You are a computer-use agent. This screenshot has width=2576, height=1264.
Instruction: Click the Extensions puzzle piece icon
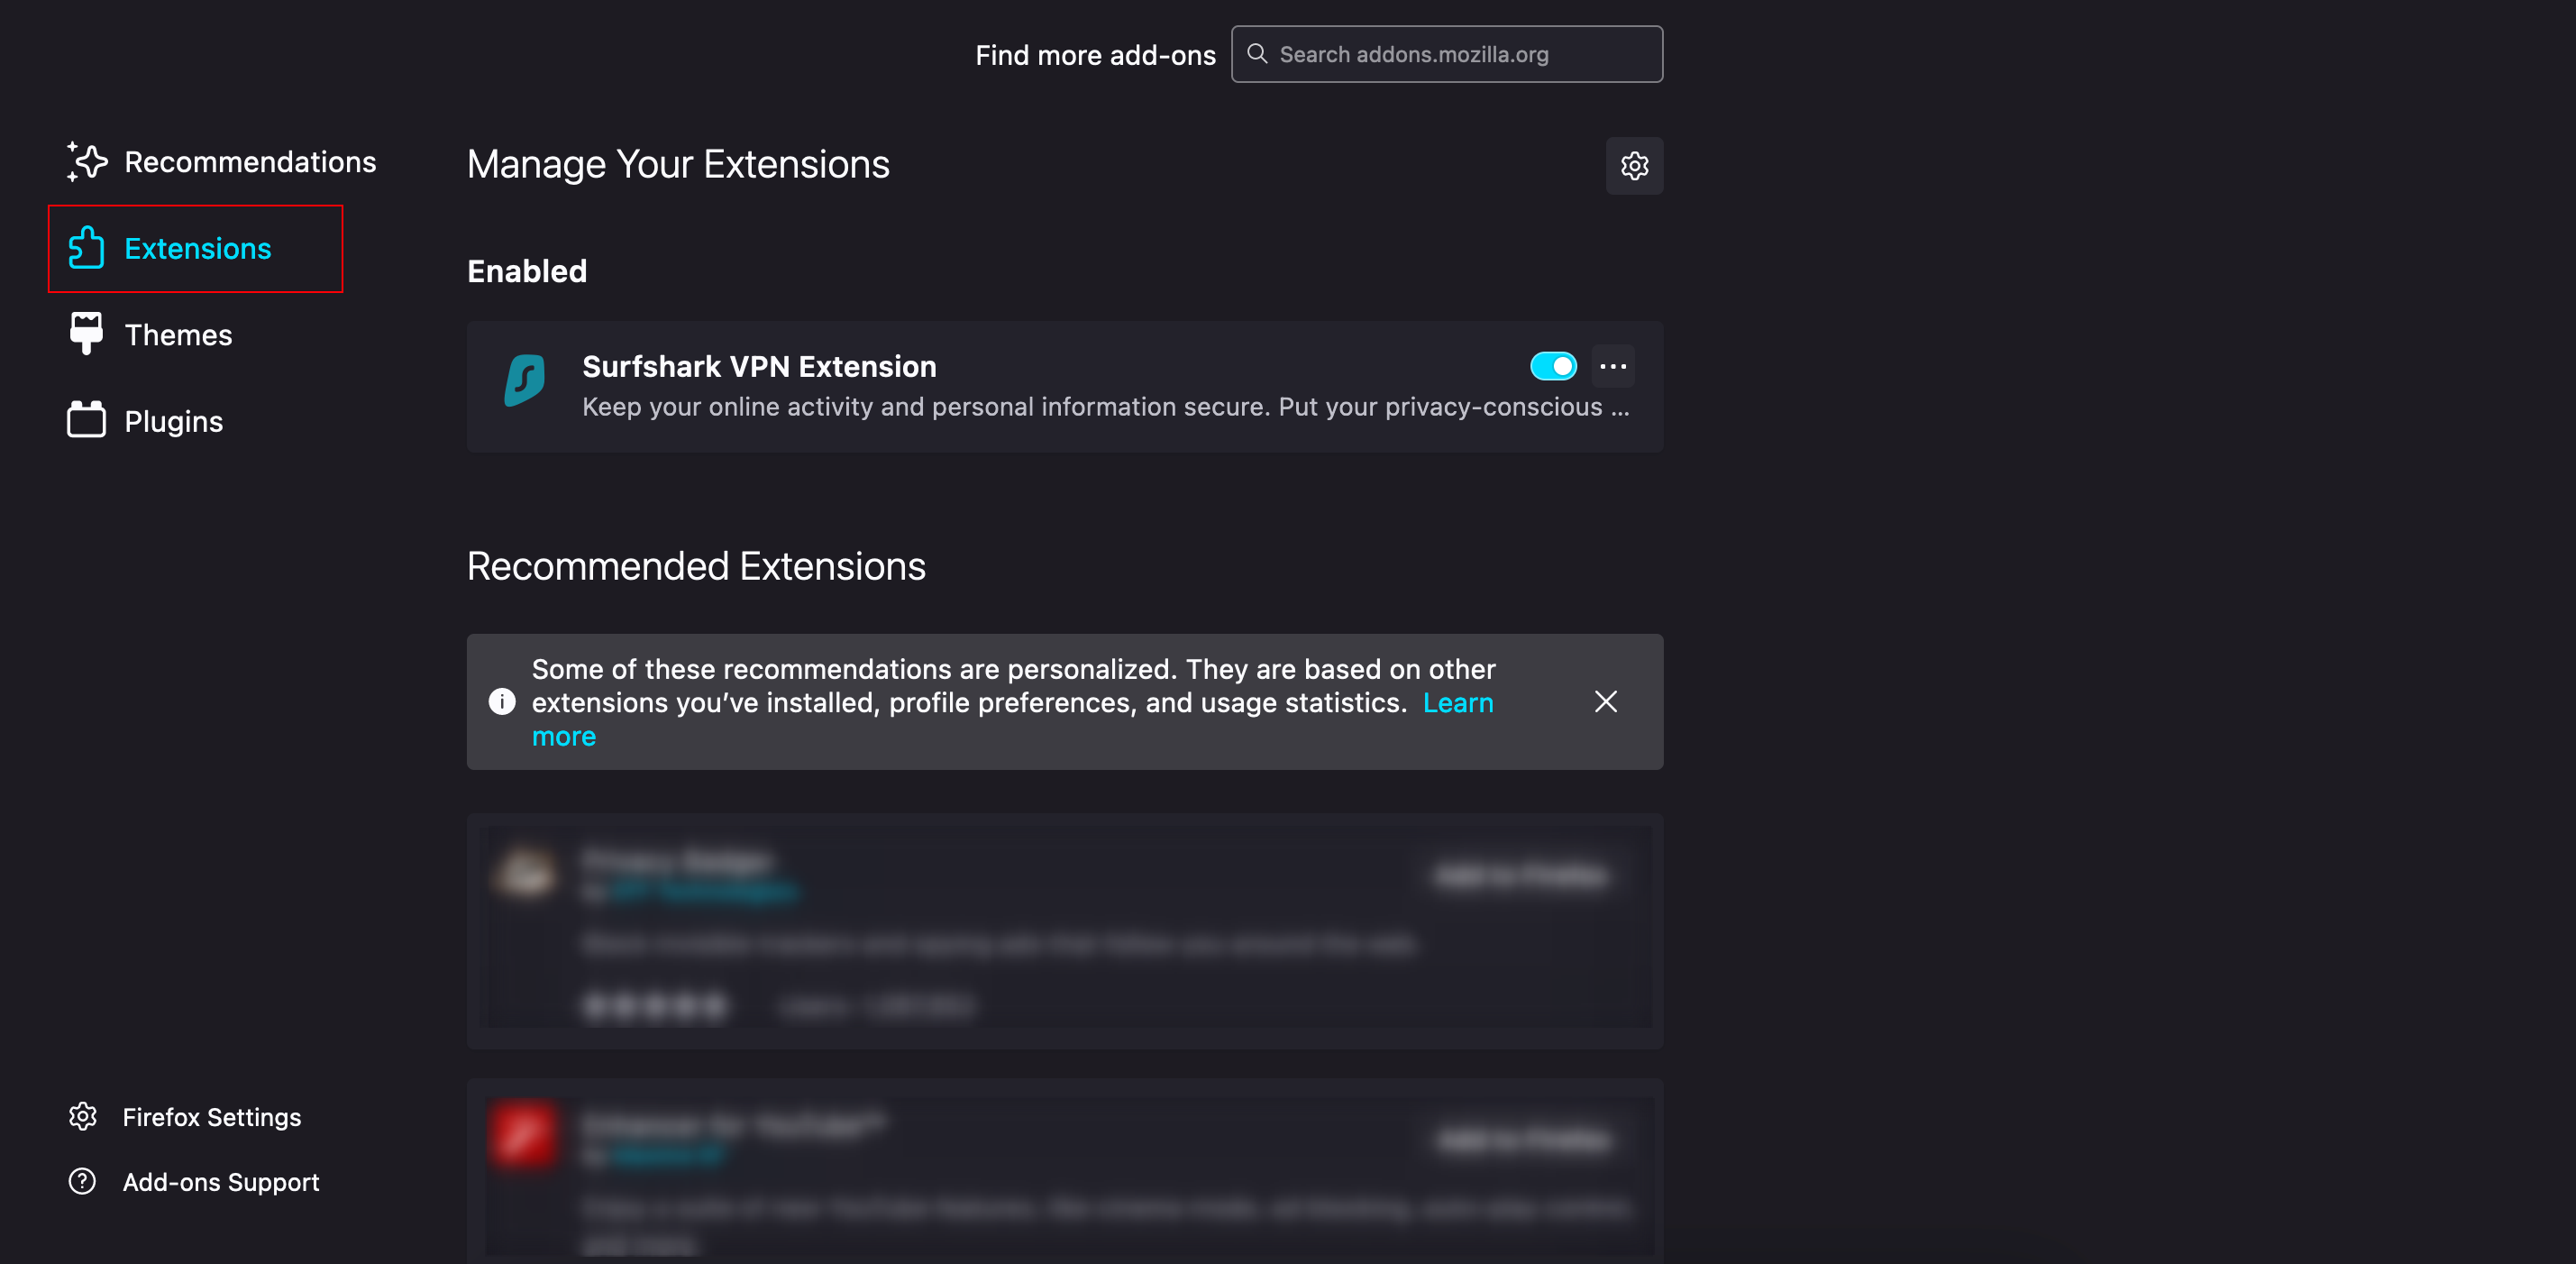[x=86, y=248]
